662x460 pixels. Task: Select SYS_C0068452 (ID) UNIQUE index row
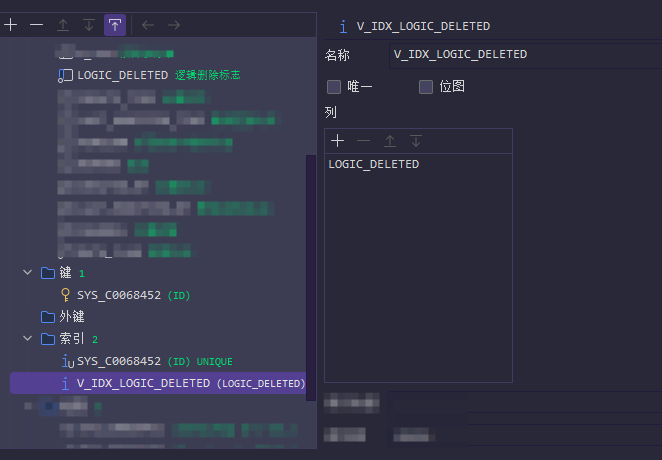(158, 361)
